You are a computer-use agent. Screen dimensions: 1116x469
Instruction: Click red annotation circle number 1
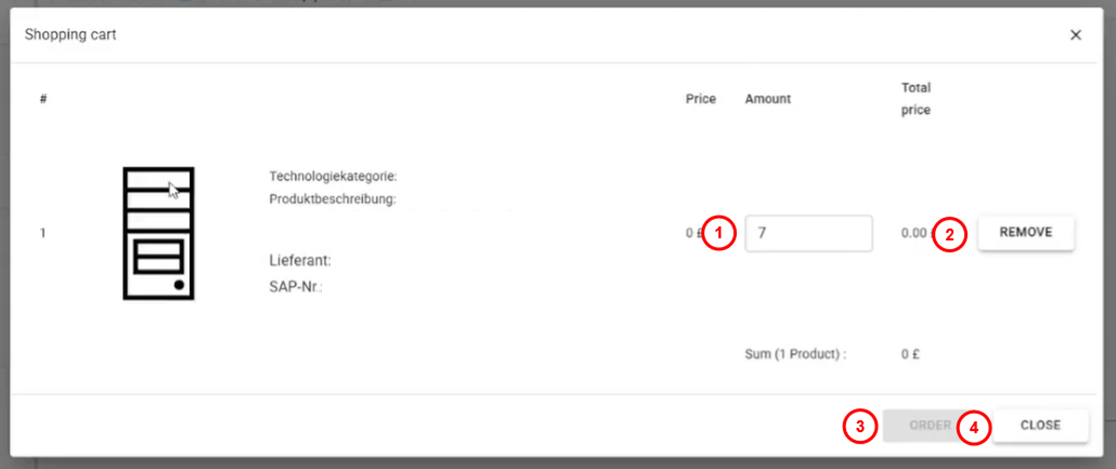tap(719, 234)
